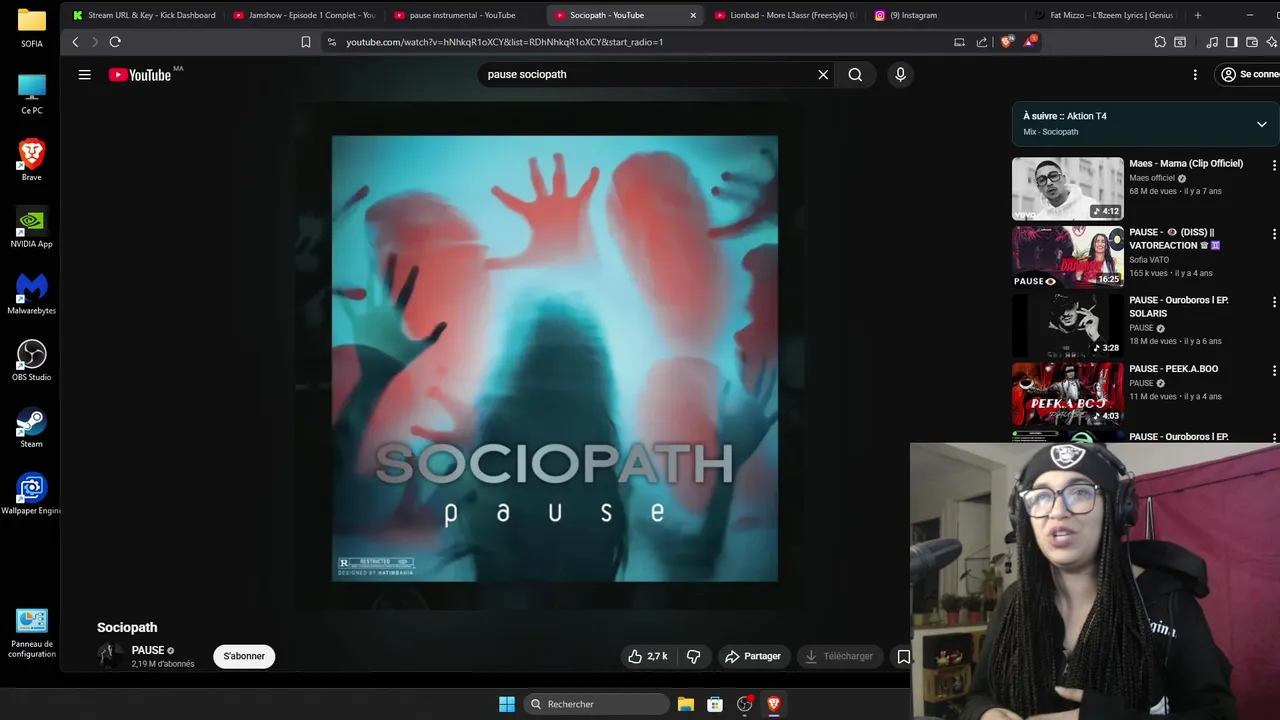
Task: Toggle the Brave sidebar panel
Action: (x=1232, y=42)
